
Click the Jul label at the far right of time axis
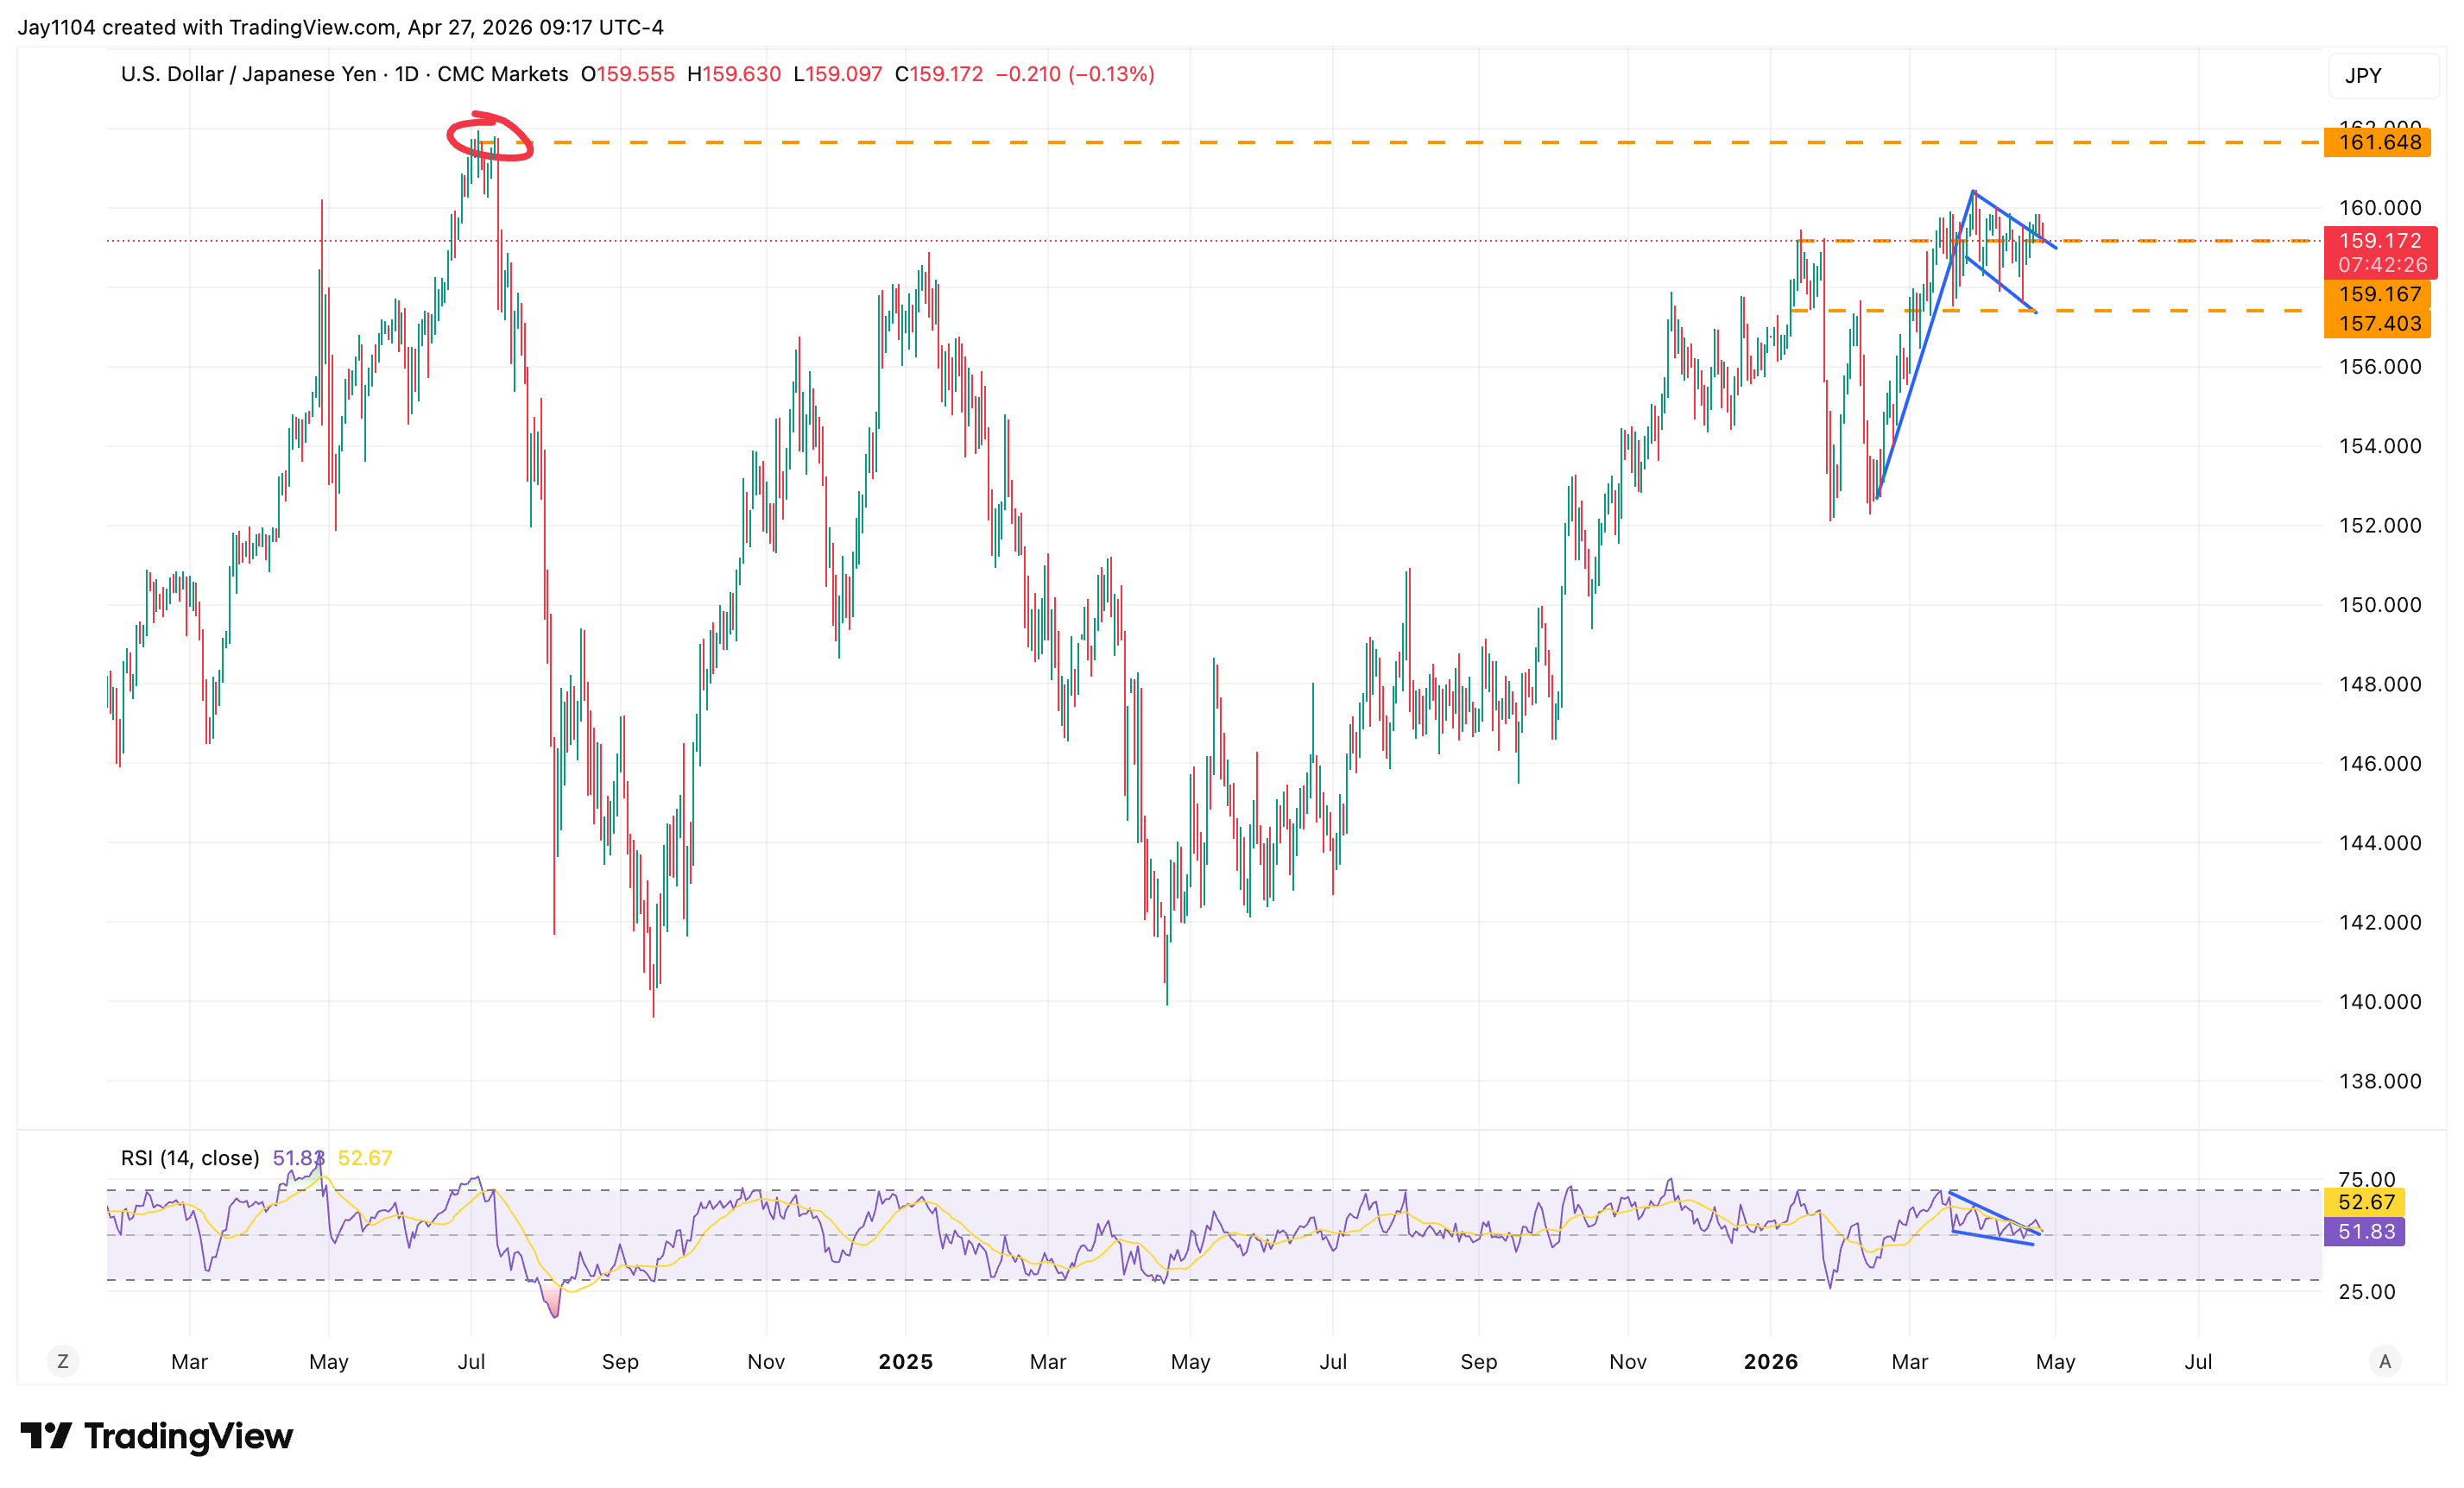[2198, 1362]
